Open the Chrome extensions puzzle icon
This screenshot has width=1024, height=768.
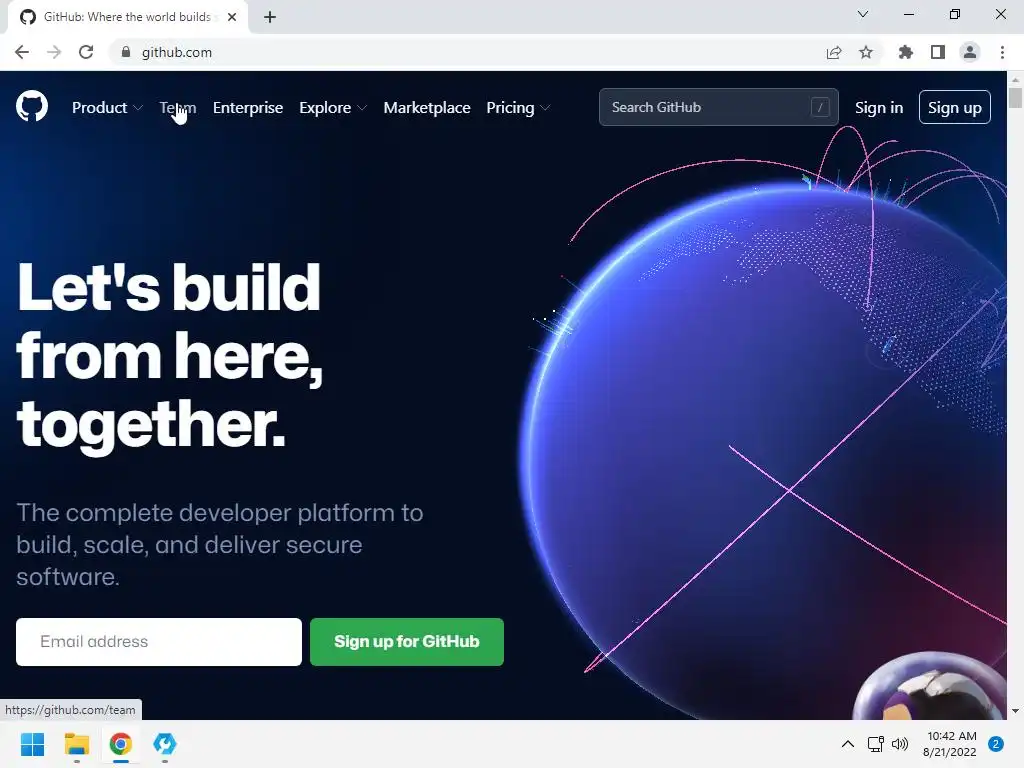pos(905,52)
